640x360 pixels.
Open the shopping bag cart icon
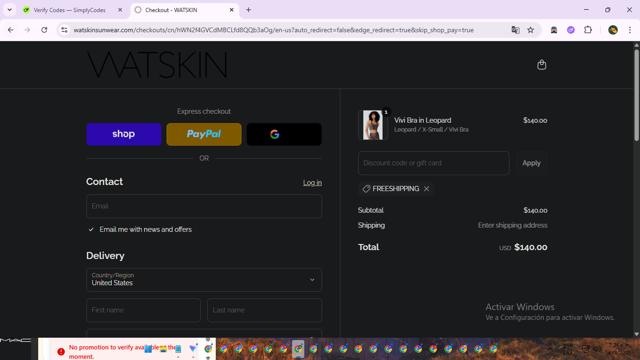coord(542,65)
